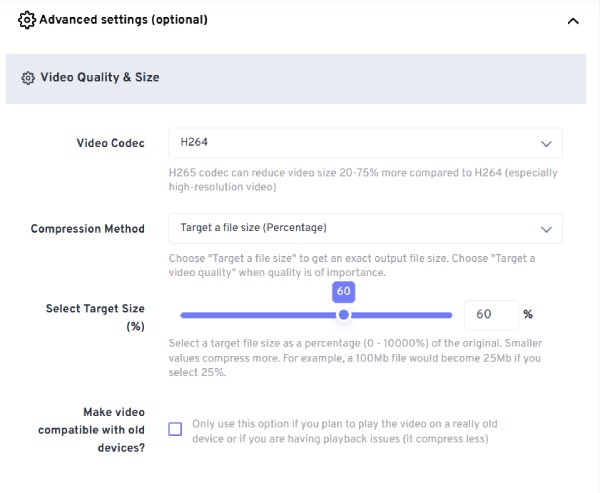The height and width of the screenshot is (493, 600).
Task: Click the Video Quality & Size header
Action: tap(296, 78)
